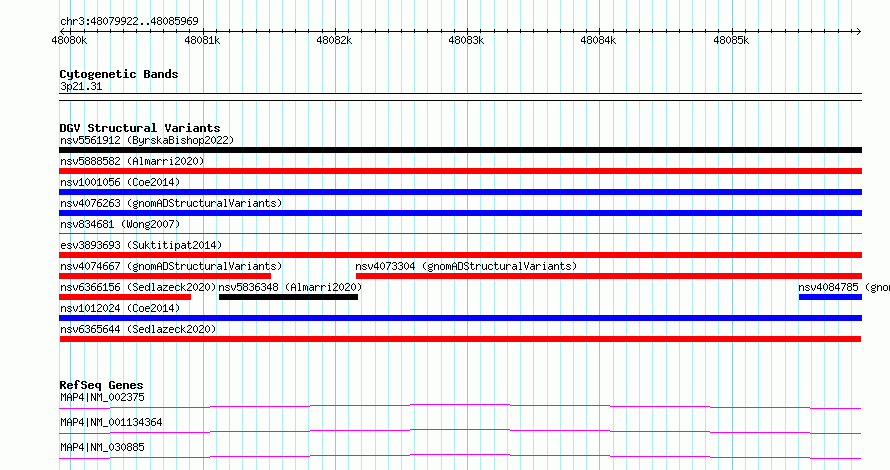Select the red nsv6366156 variant bar
Screen dimensions: 890x470
tap(125, 297)
